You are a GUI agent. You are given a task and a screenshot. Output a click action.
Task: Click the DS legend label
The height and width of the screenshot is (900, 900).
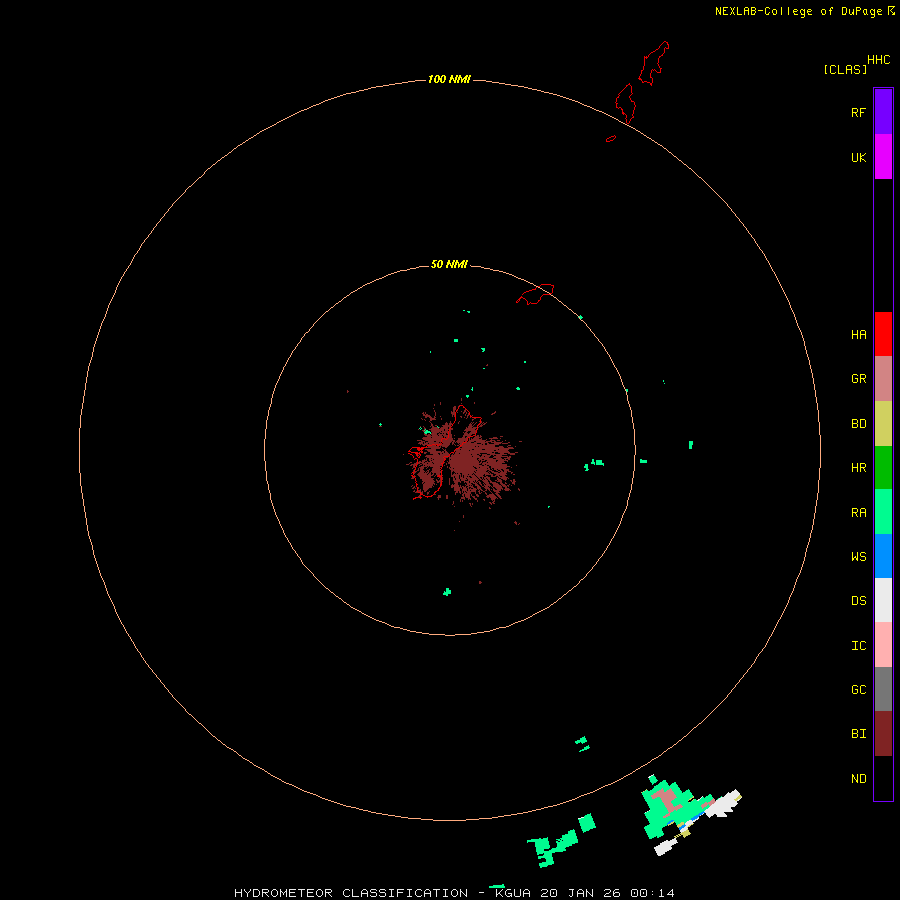click(859, 601)
